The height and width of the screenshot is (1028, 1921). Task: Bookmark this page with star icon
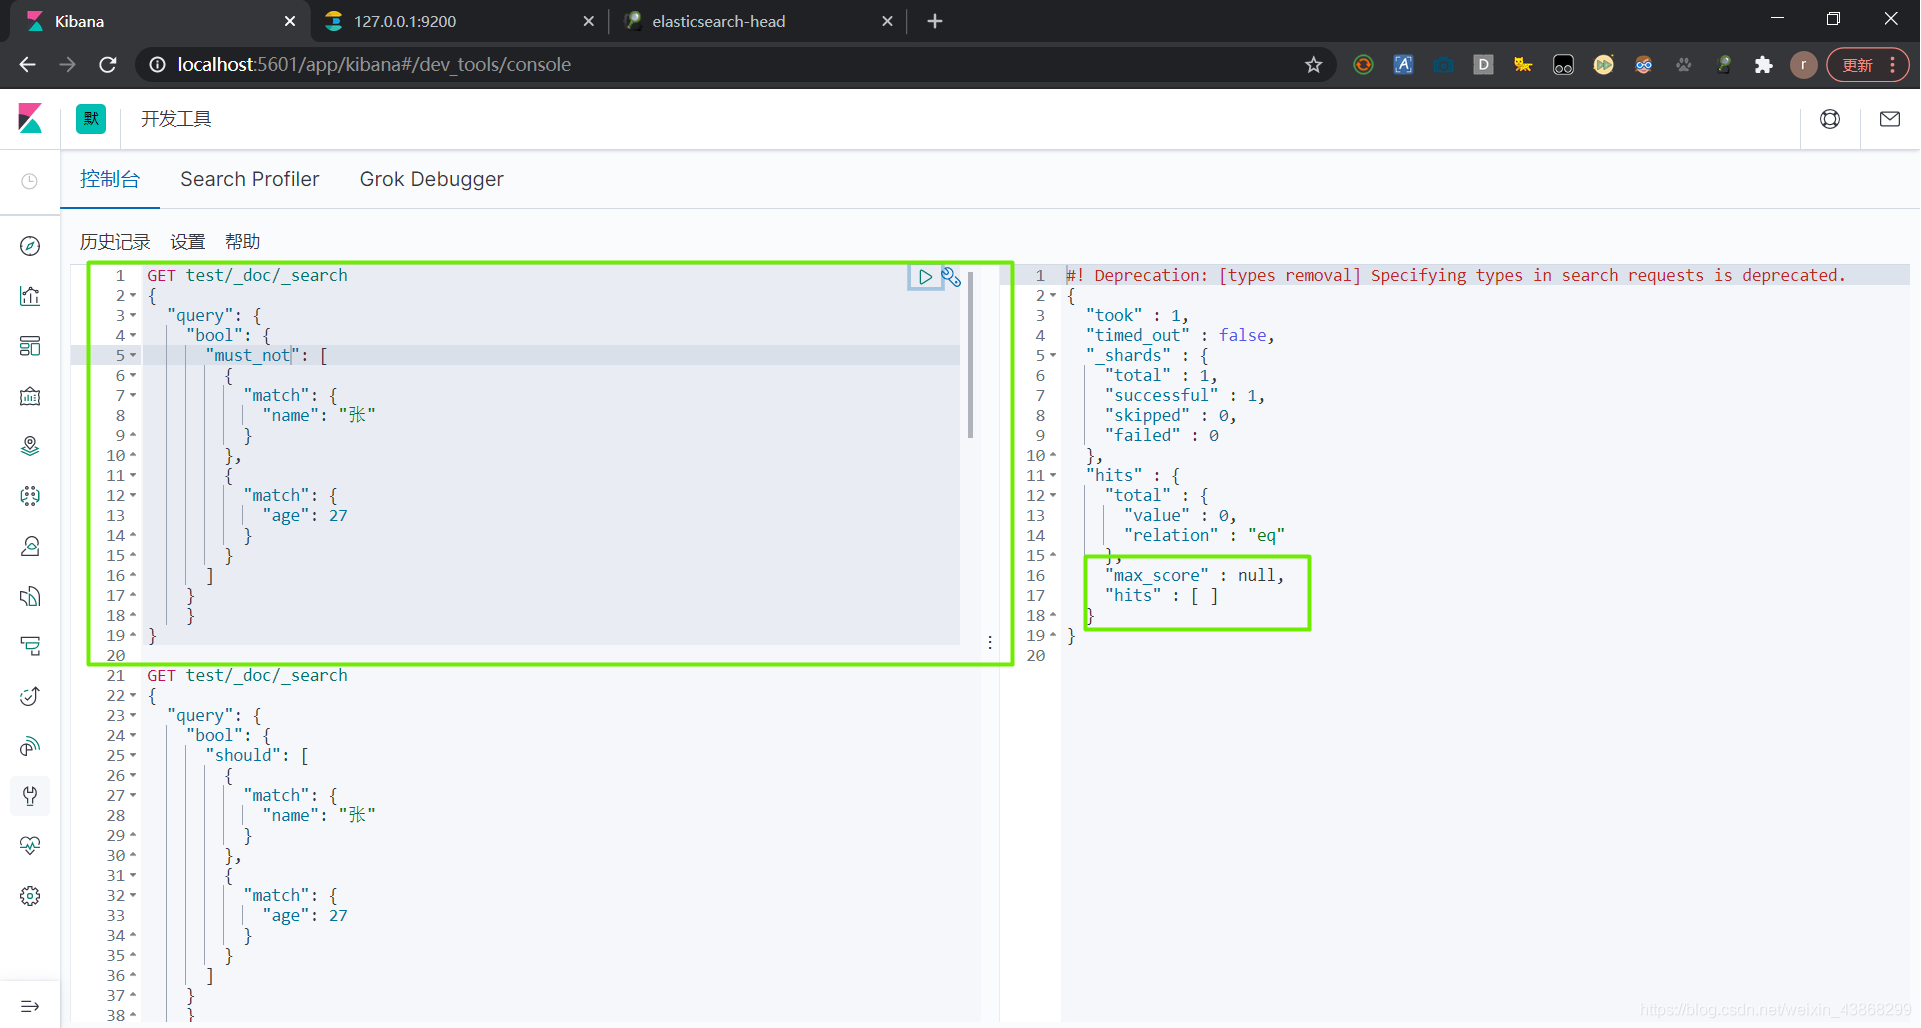[x=1314, y=65]
